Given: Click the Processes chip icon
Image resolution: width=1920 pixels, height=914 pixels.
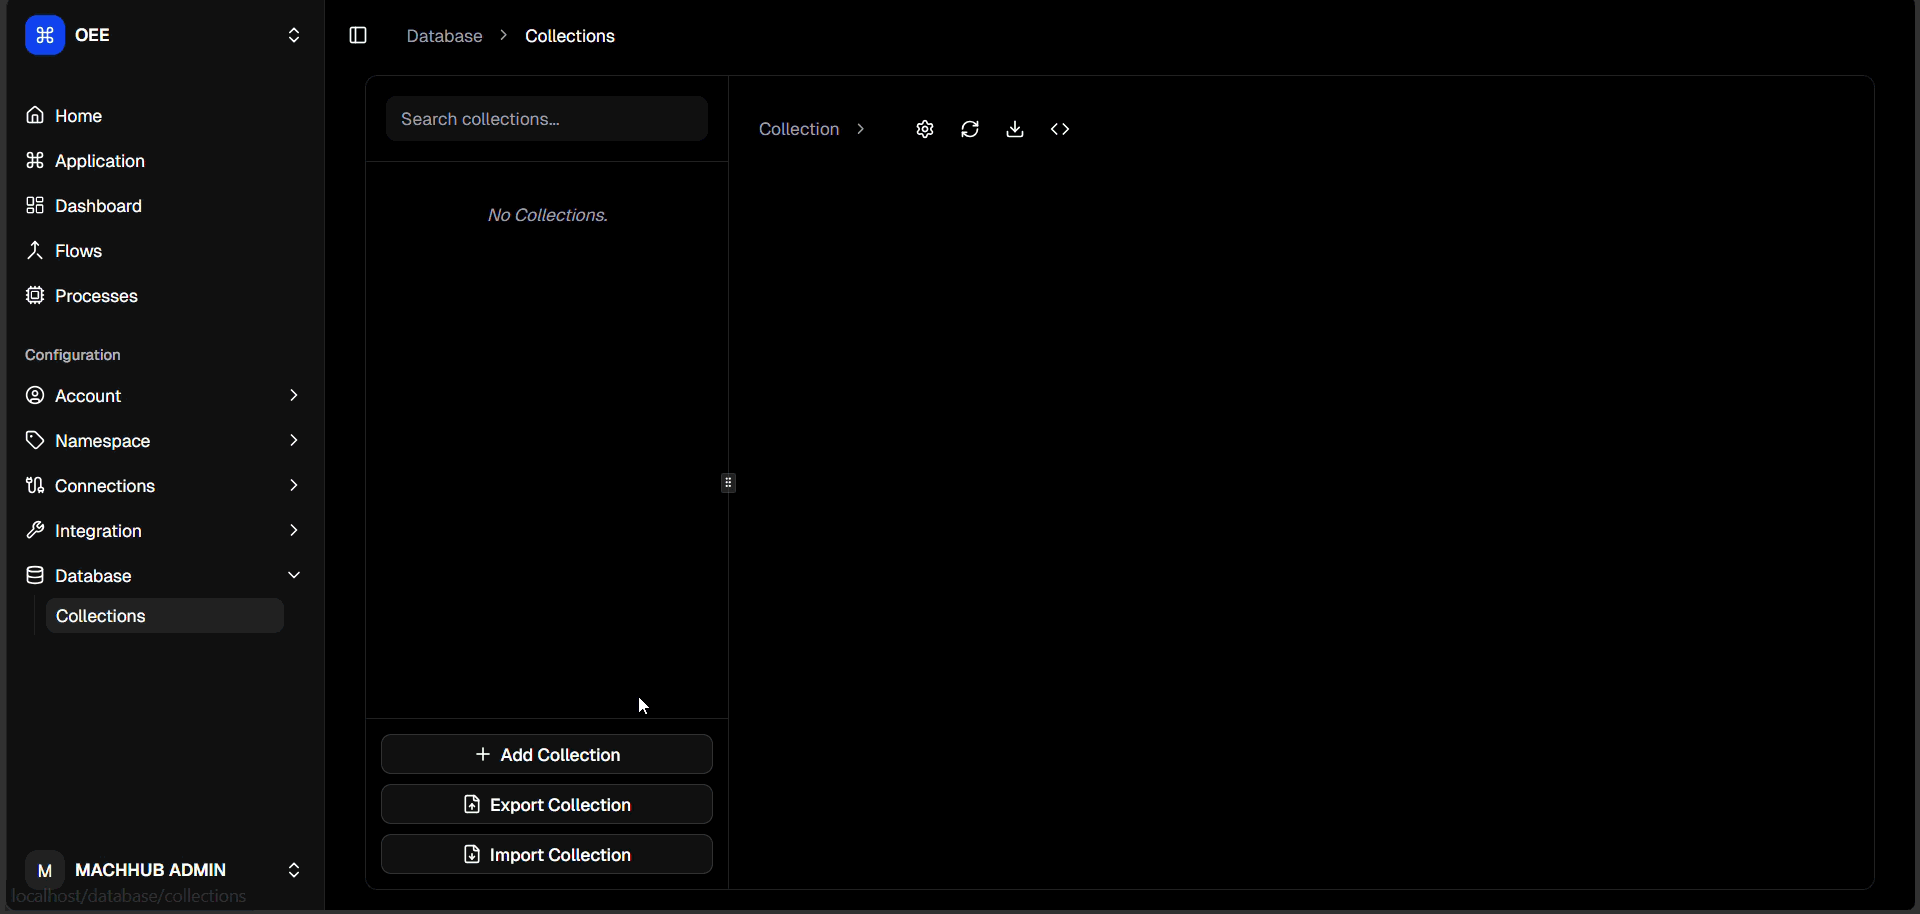Looking at the screenshot, I should [x=35, y=295].
